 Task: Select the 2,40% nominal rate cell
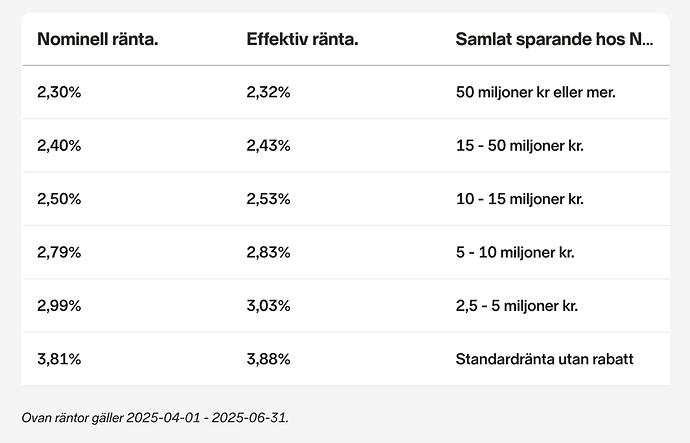coord(59,145)
